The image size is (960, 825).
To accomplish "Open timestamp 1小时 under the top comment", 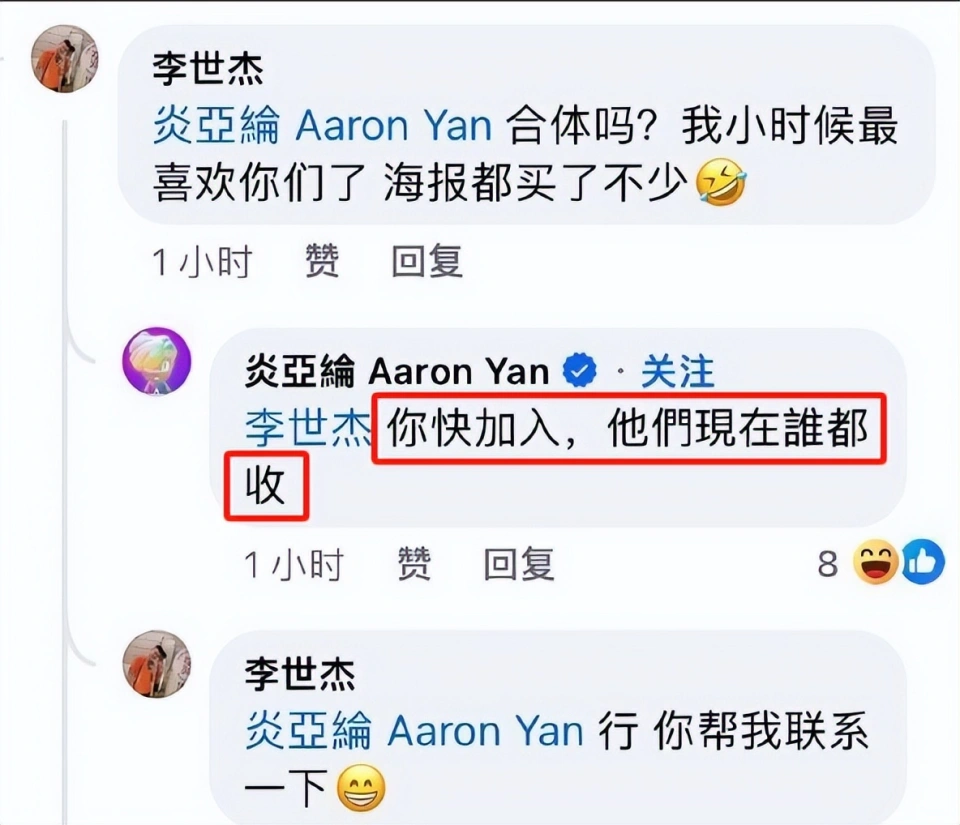I will tap(202, 261).
